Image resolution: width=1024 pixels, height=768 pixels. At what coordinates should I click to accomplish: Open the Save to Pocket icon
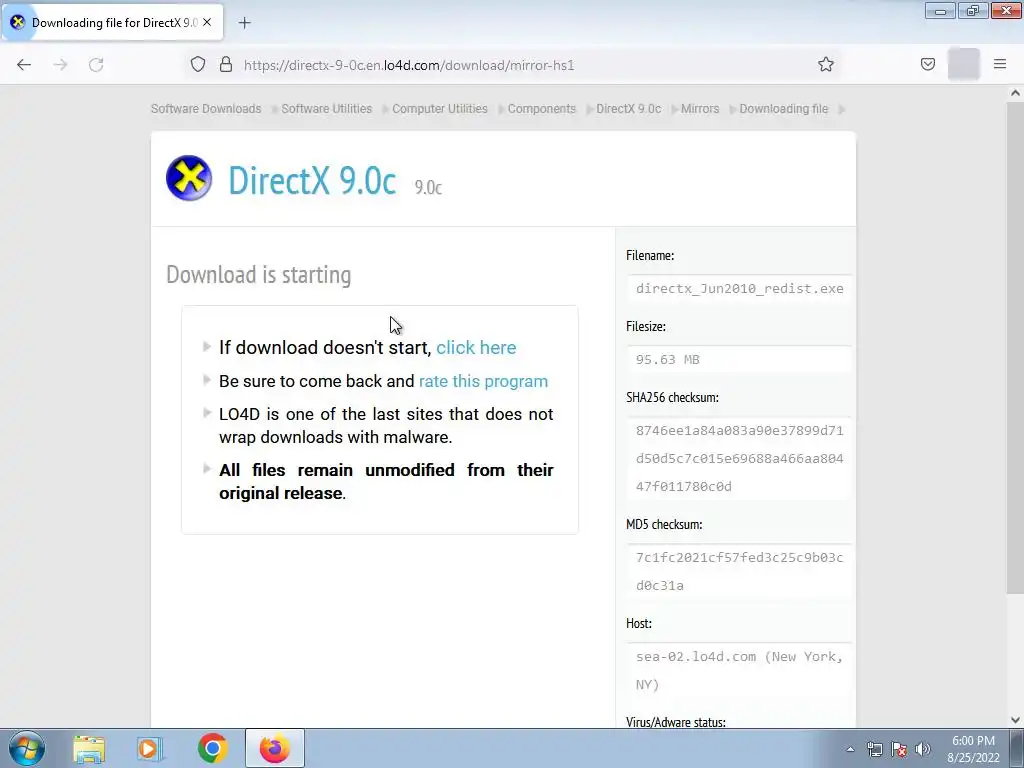point(927,64)
